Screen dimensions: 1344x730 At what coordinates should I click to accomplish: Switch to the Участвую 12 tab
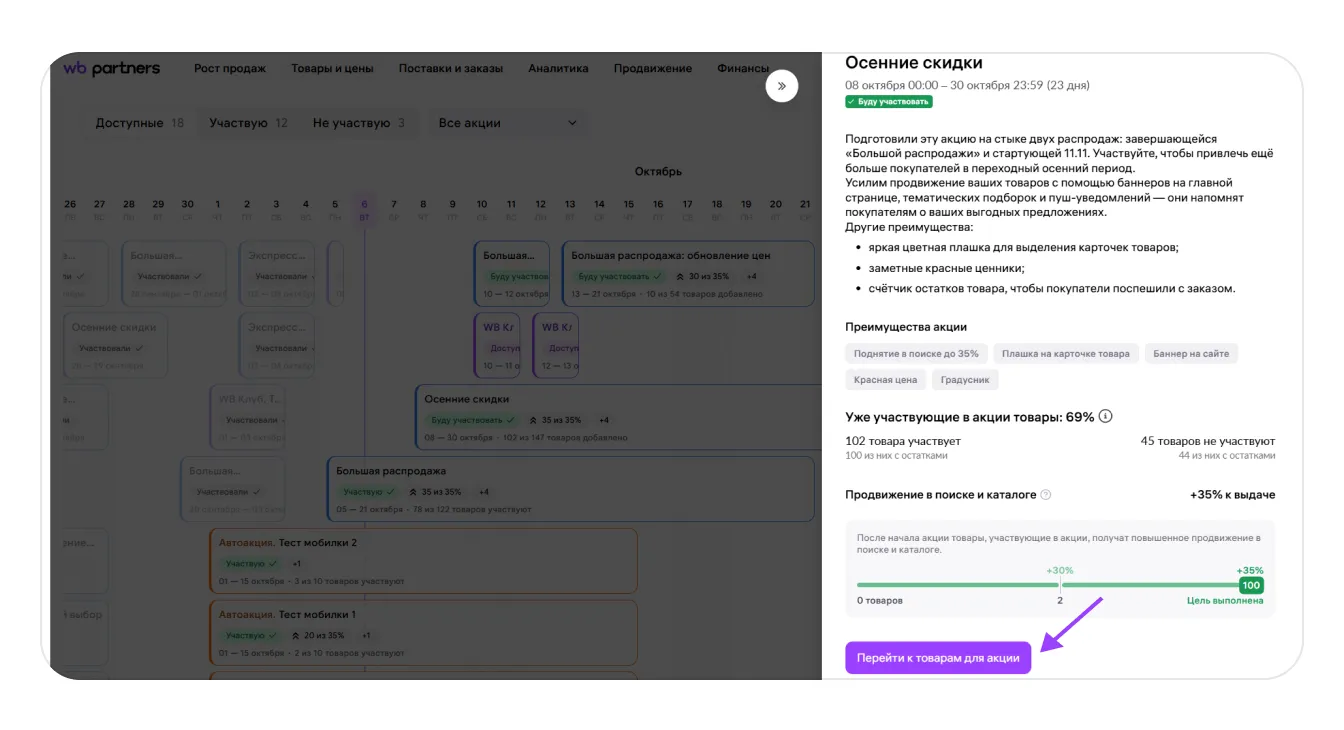coord(248,123)
